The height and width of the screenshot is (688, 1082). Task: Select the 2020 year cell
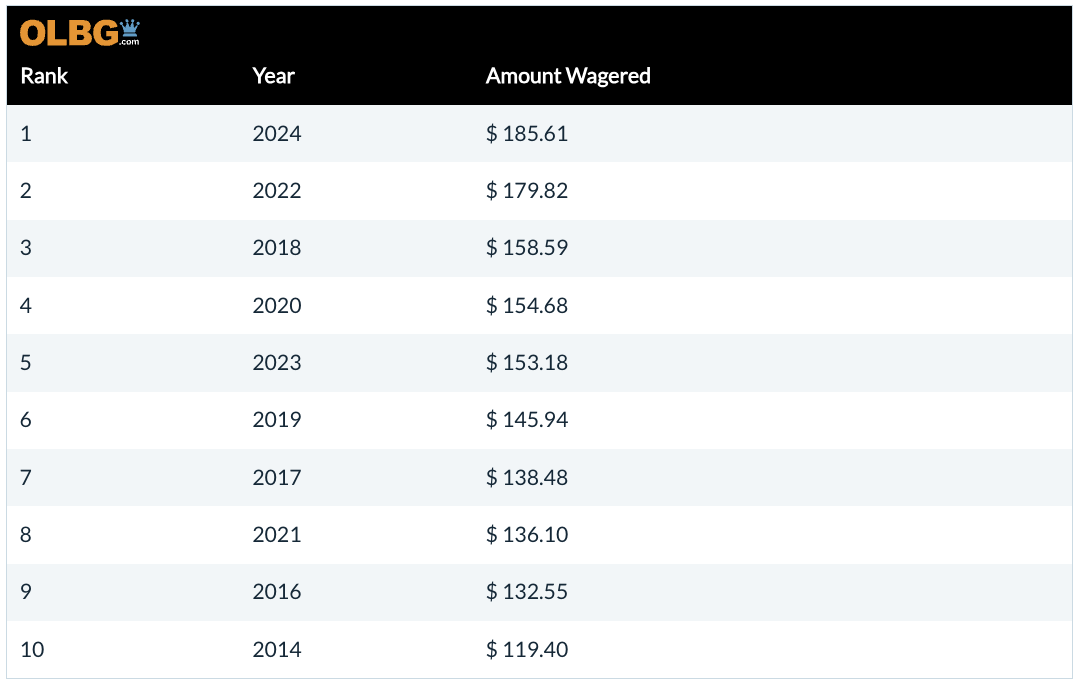pyautogui.click(x=277, y=305)
